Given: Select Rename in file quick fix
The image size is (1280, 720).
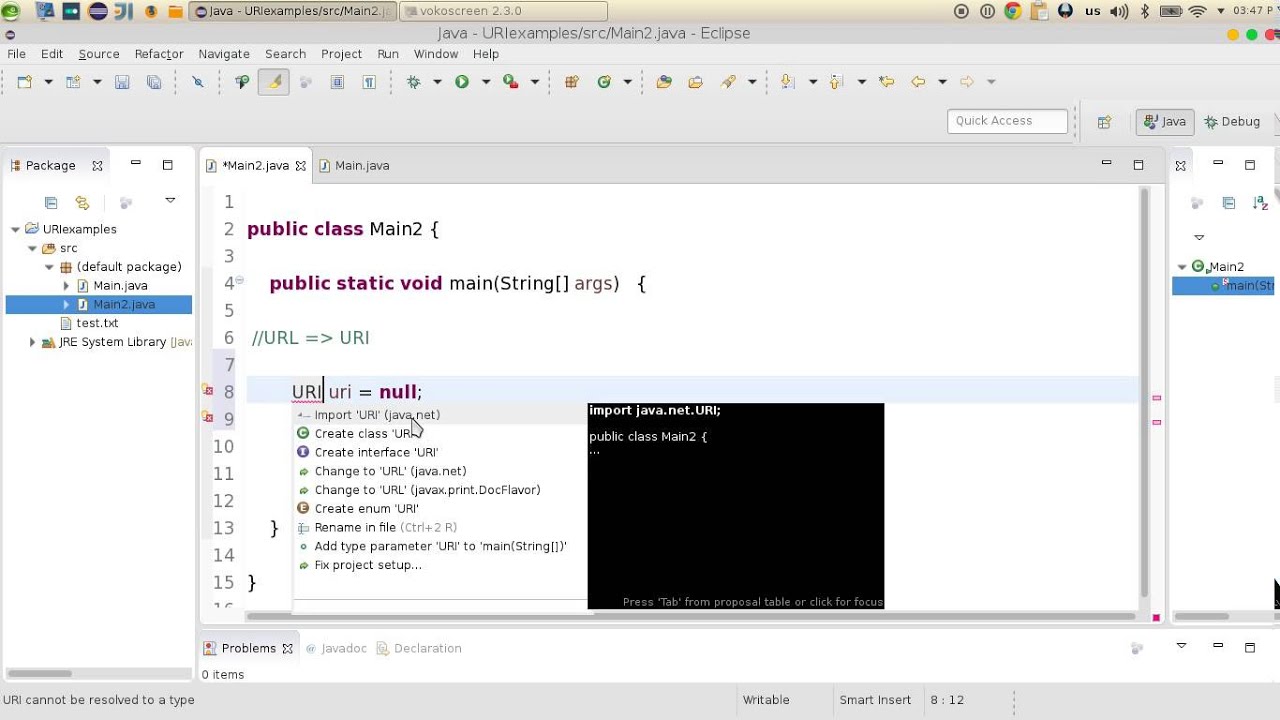Looking at the screenshot, I should pyautogui.click(x=440, y=528).
